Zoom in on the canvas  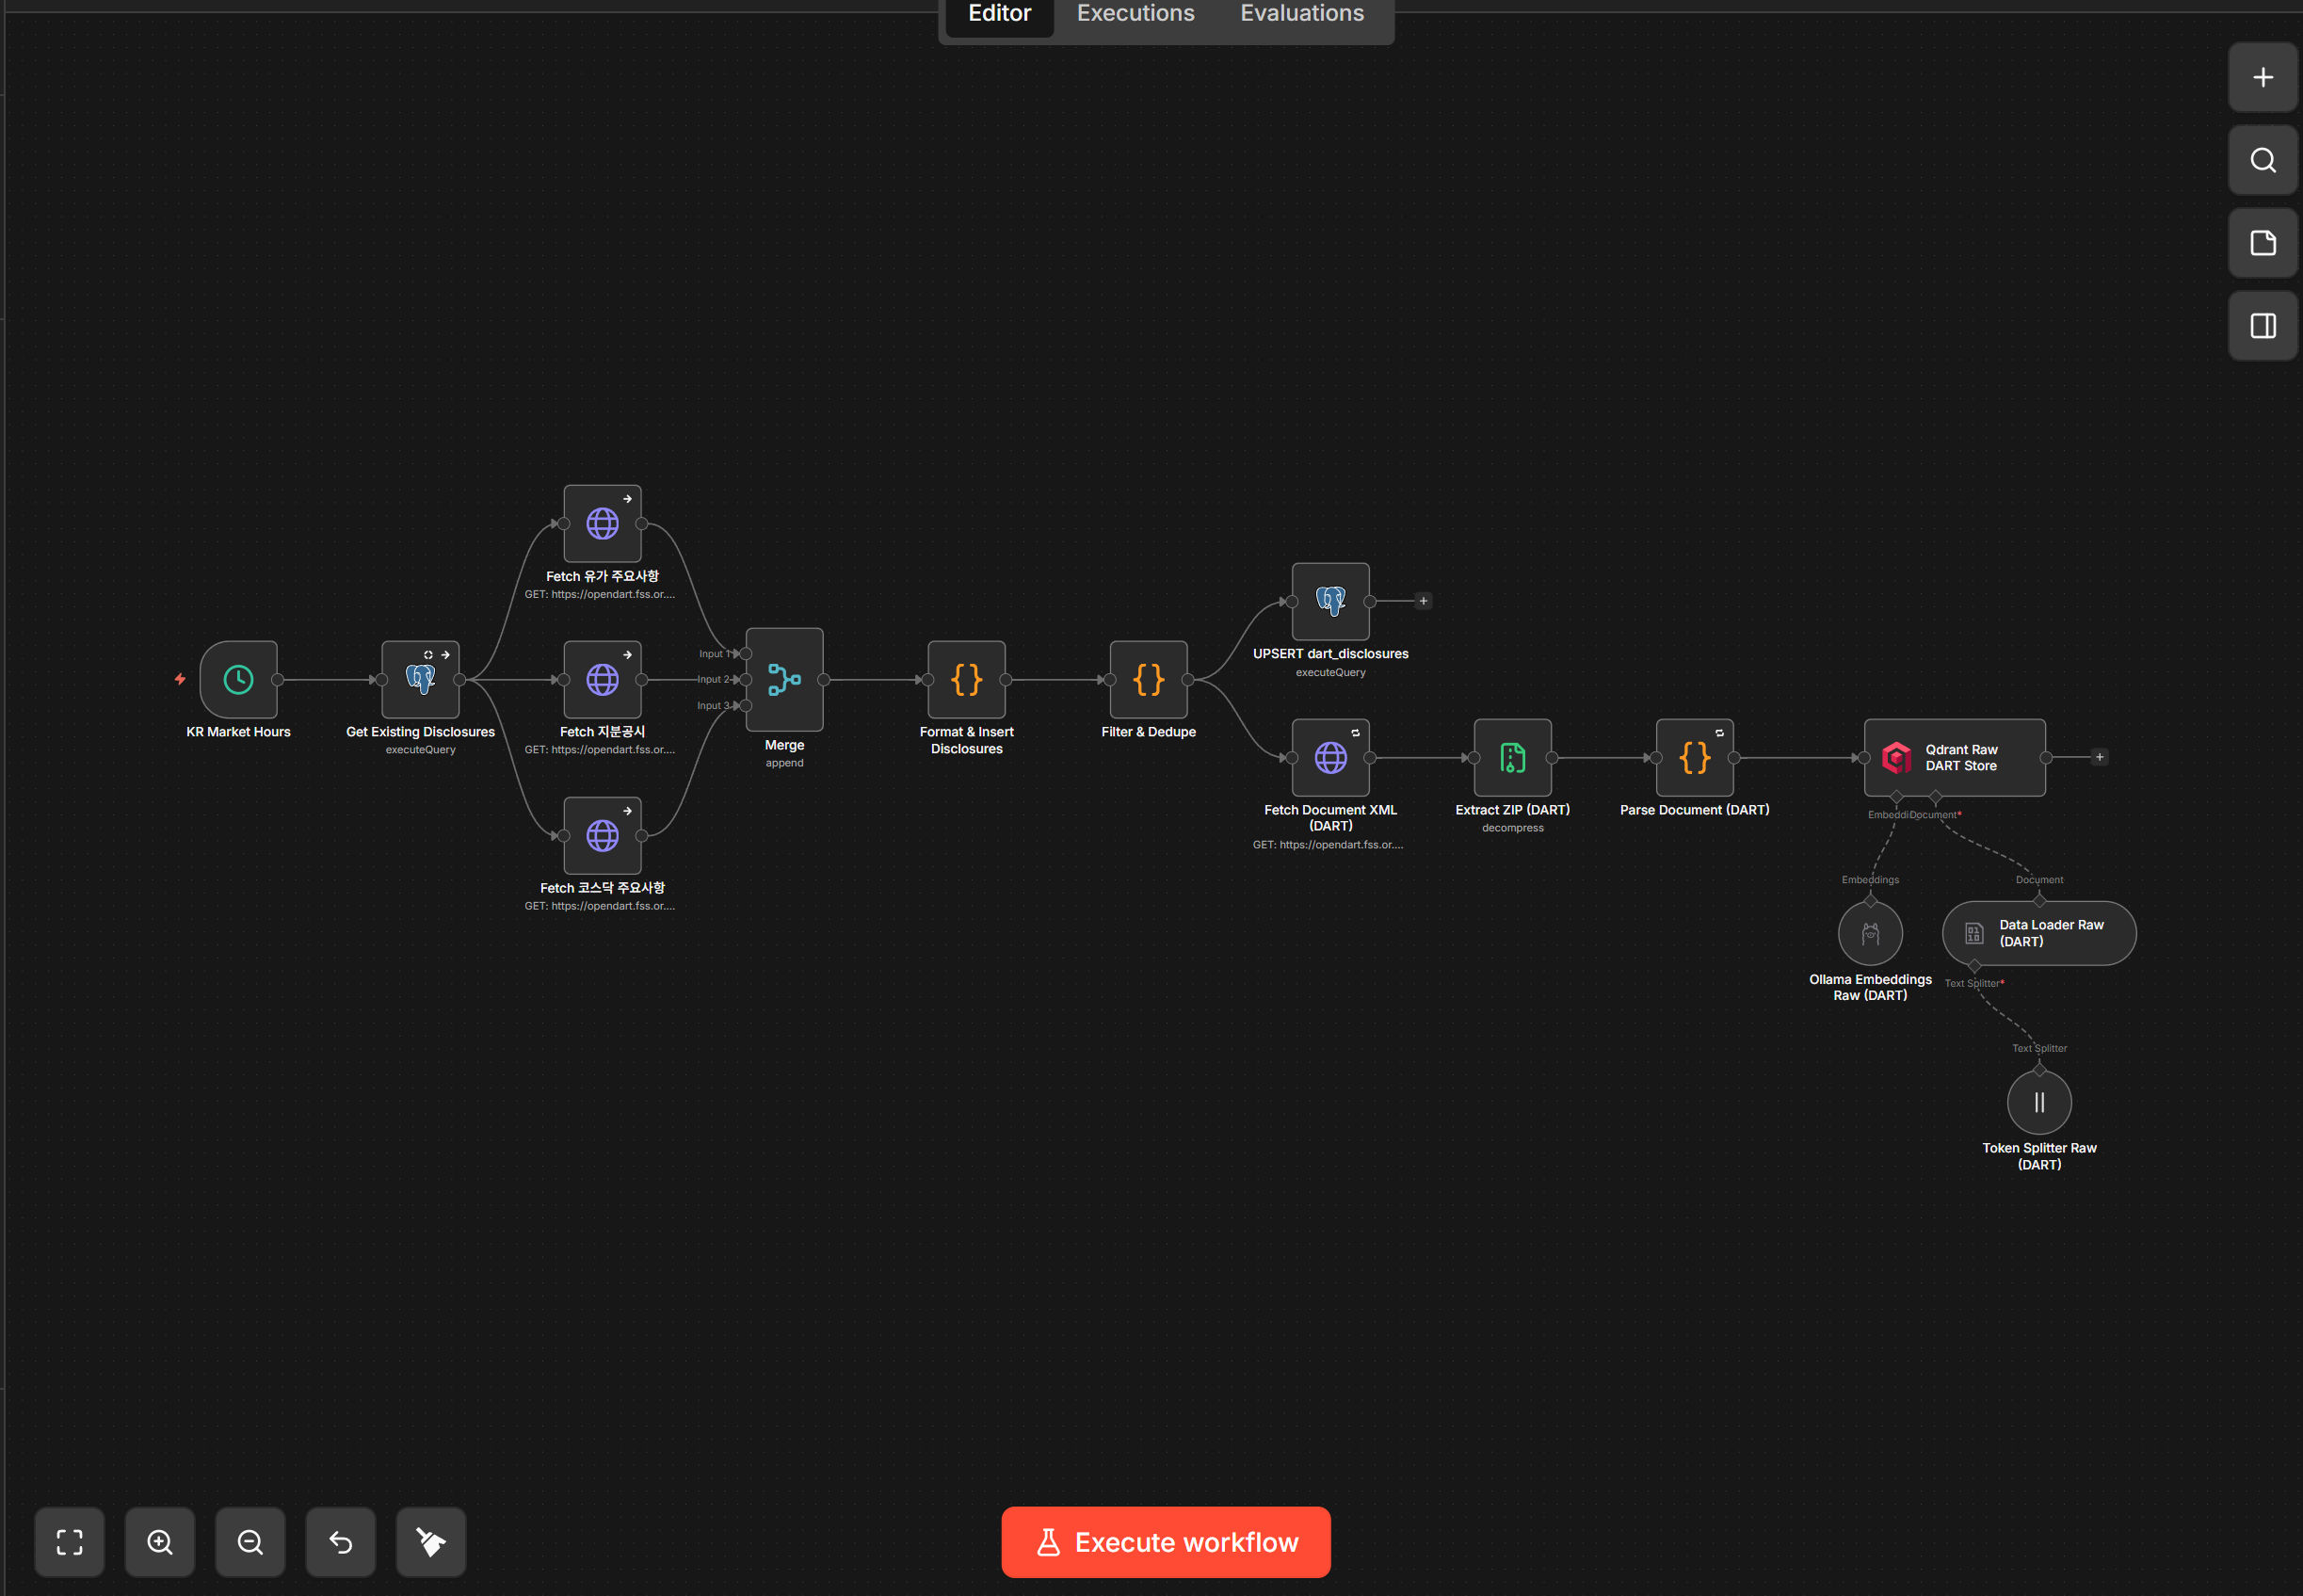click(x=160, y=1542)
